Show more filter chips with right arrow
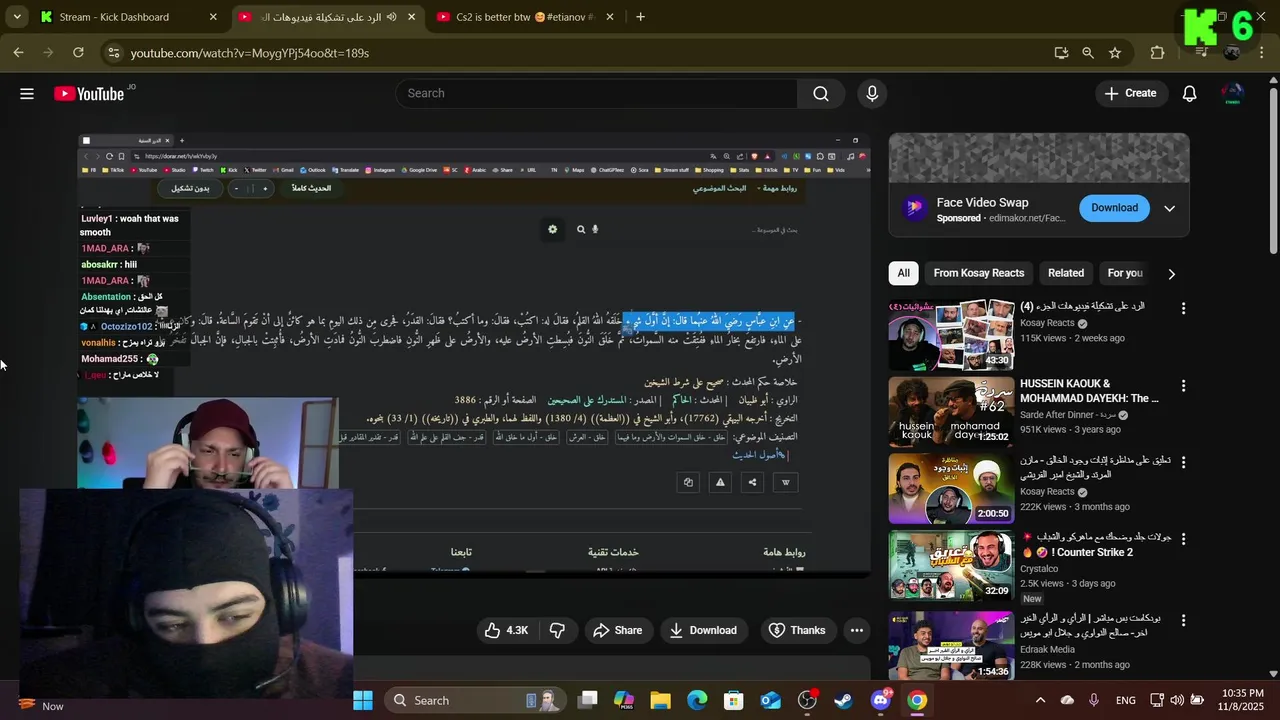 click(1172, 273)
